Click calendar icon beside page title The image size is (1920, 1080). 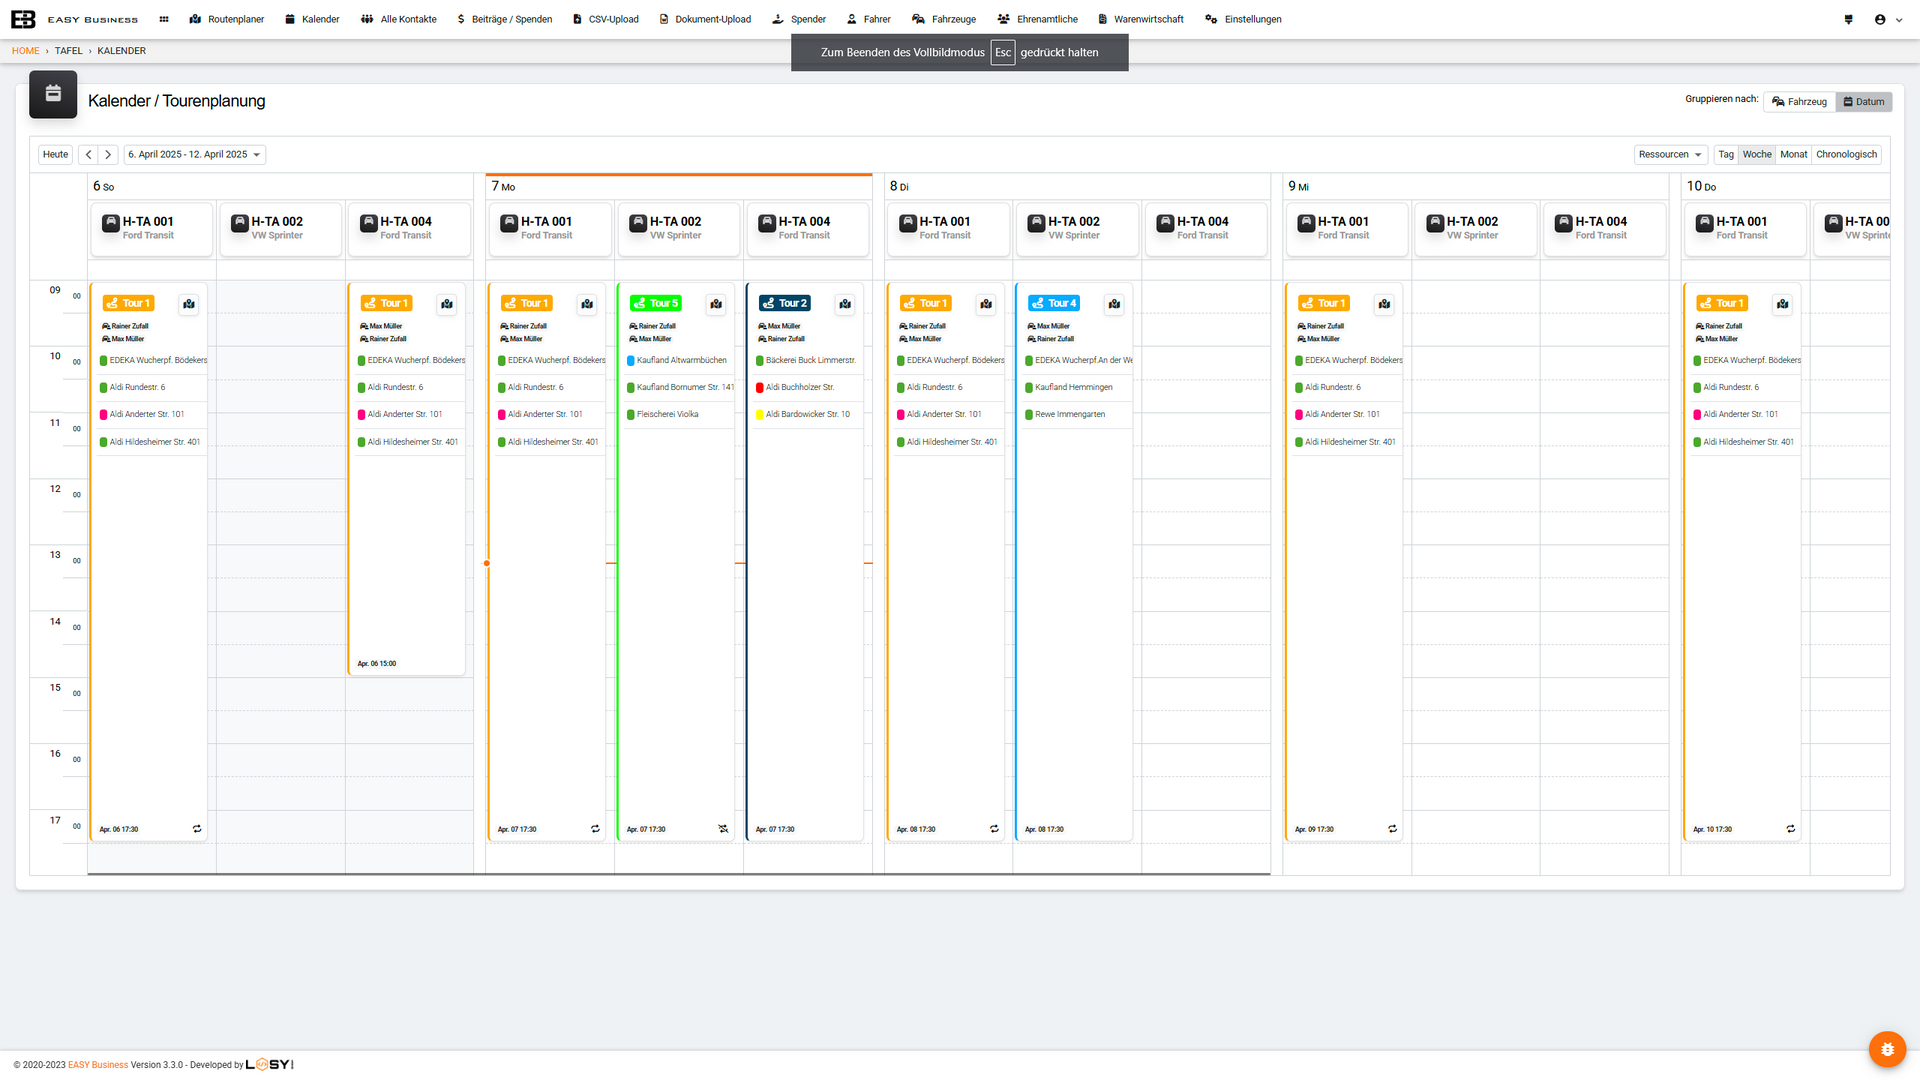[53, 94]
